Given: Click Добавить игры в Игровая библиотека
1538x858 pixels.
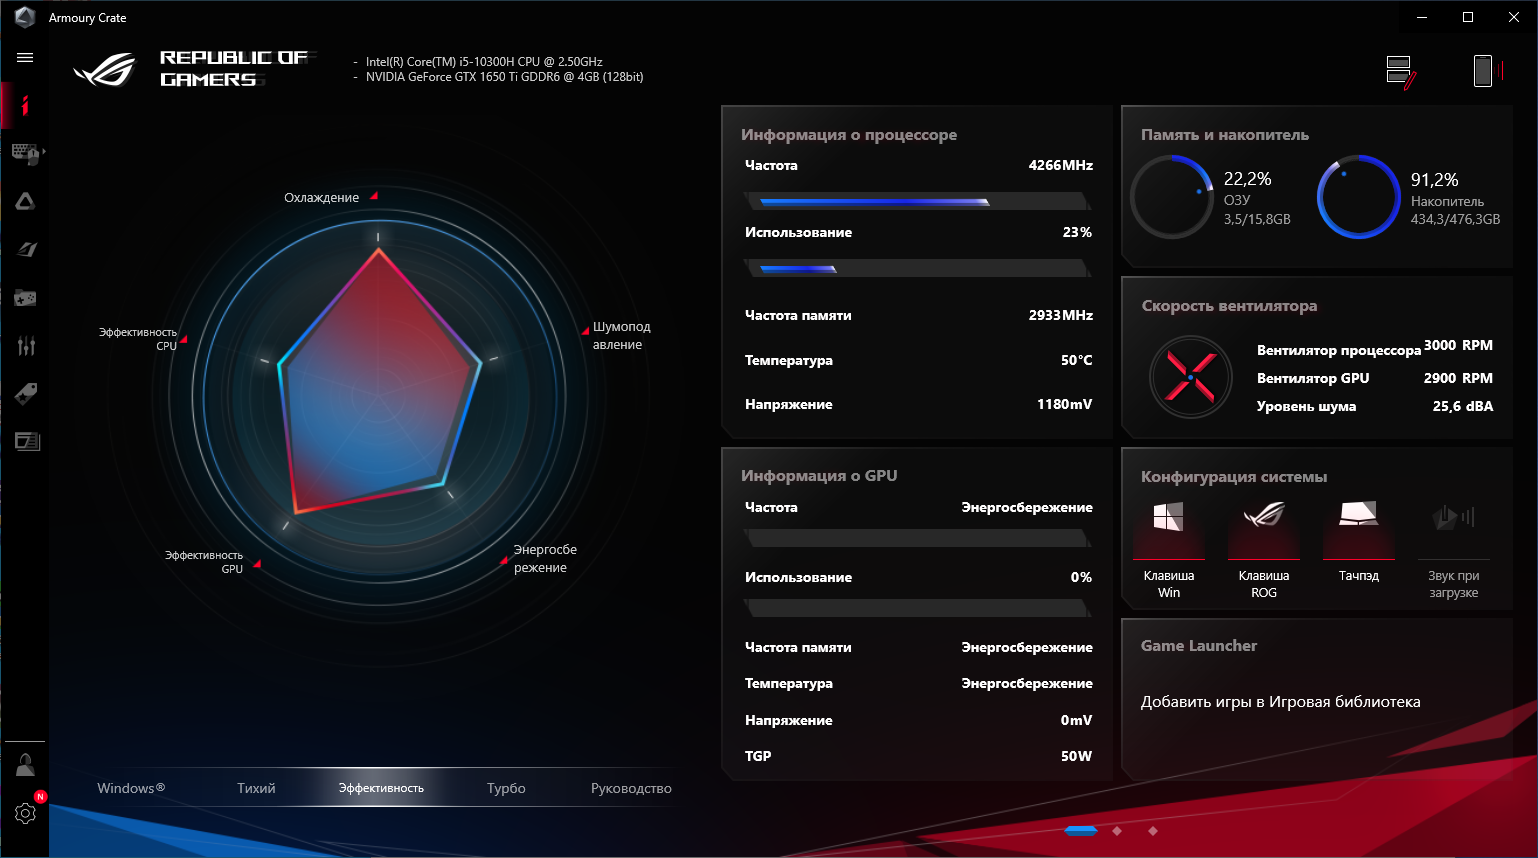Looking at the screenshot, I should pos(1280,702).
